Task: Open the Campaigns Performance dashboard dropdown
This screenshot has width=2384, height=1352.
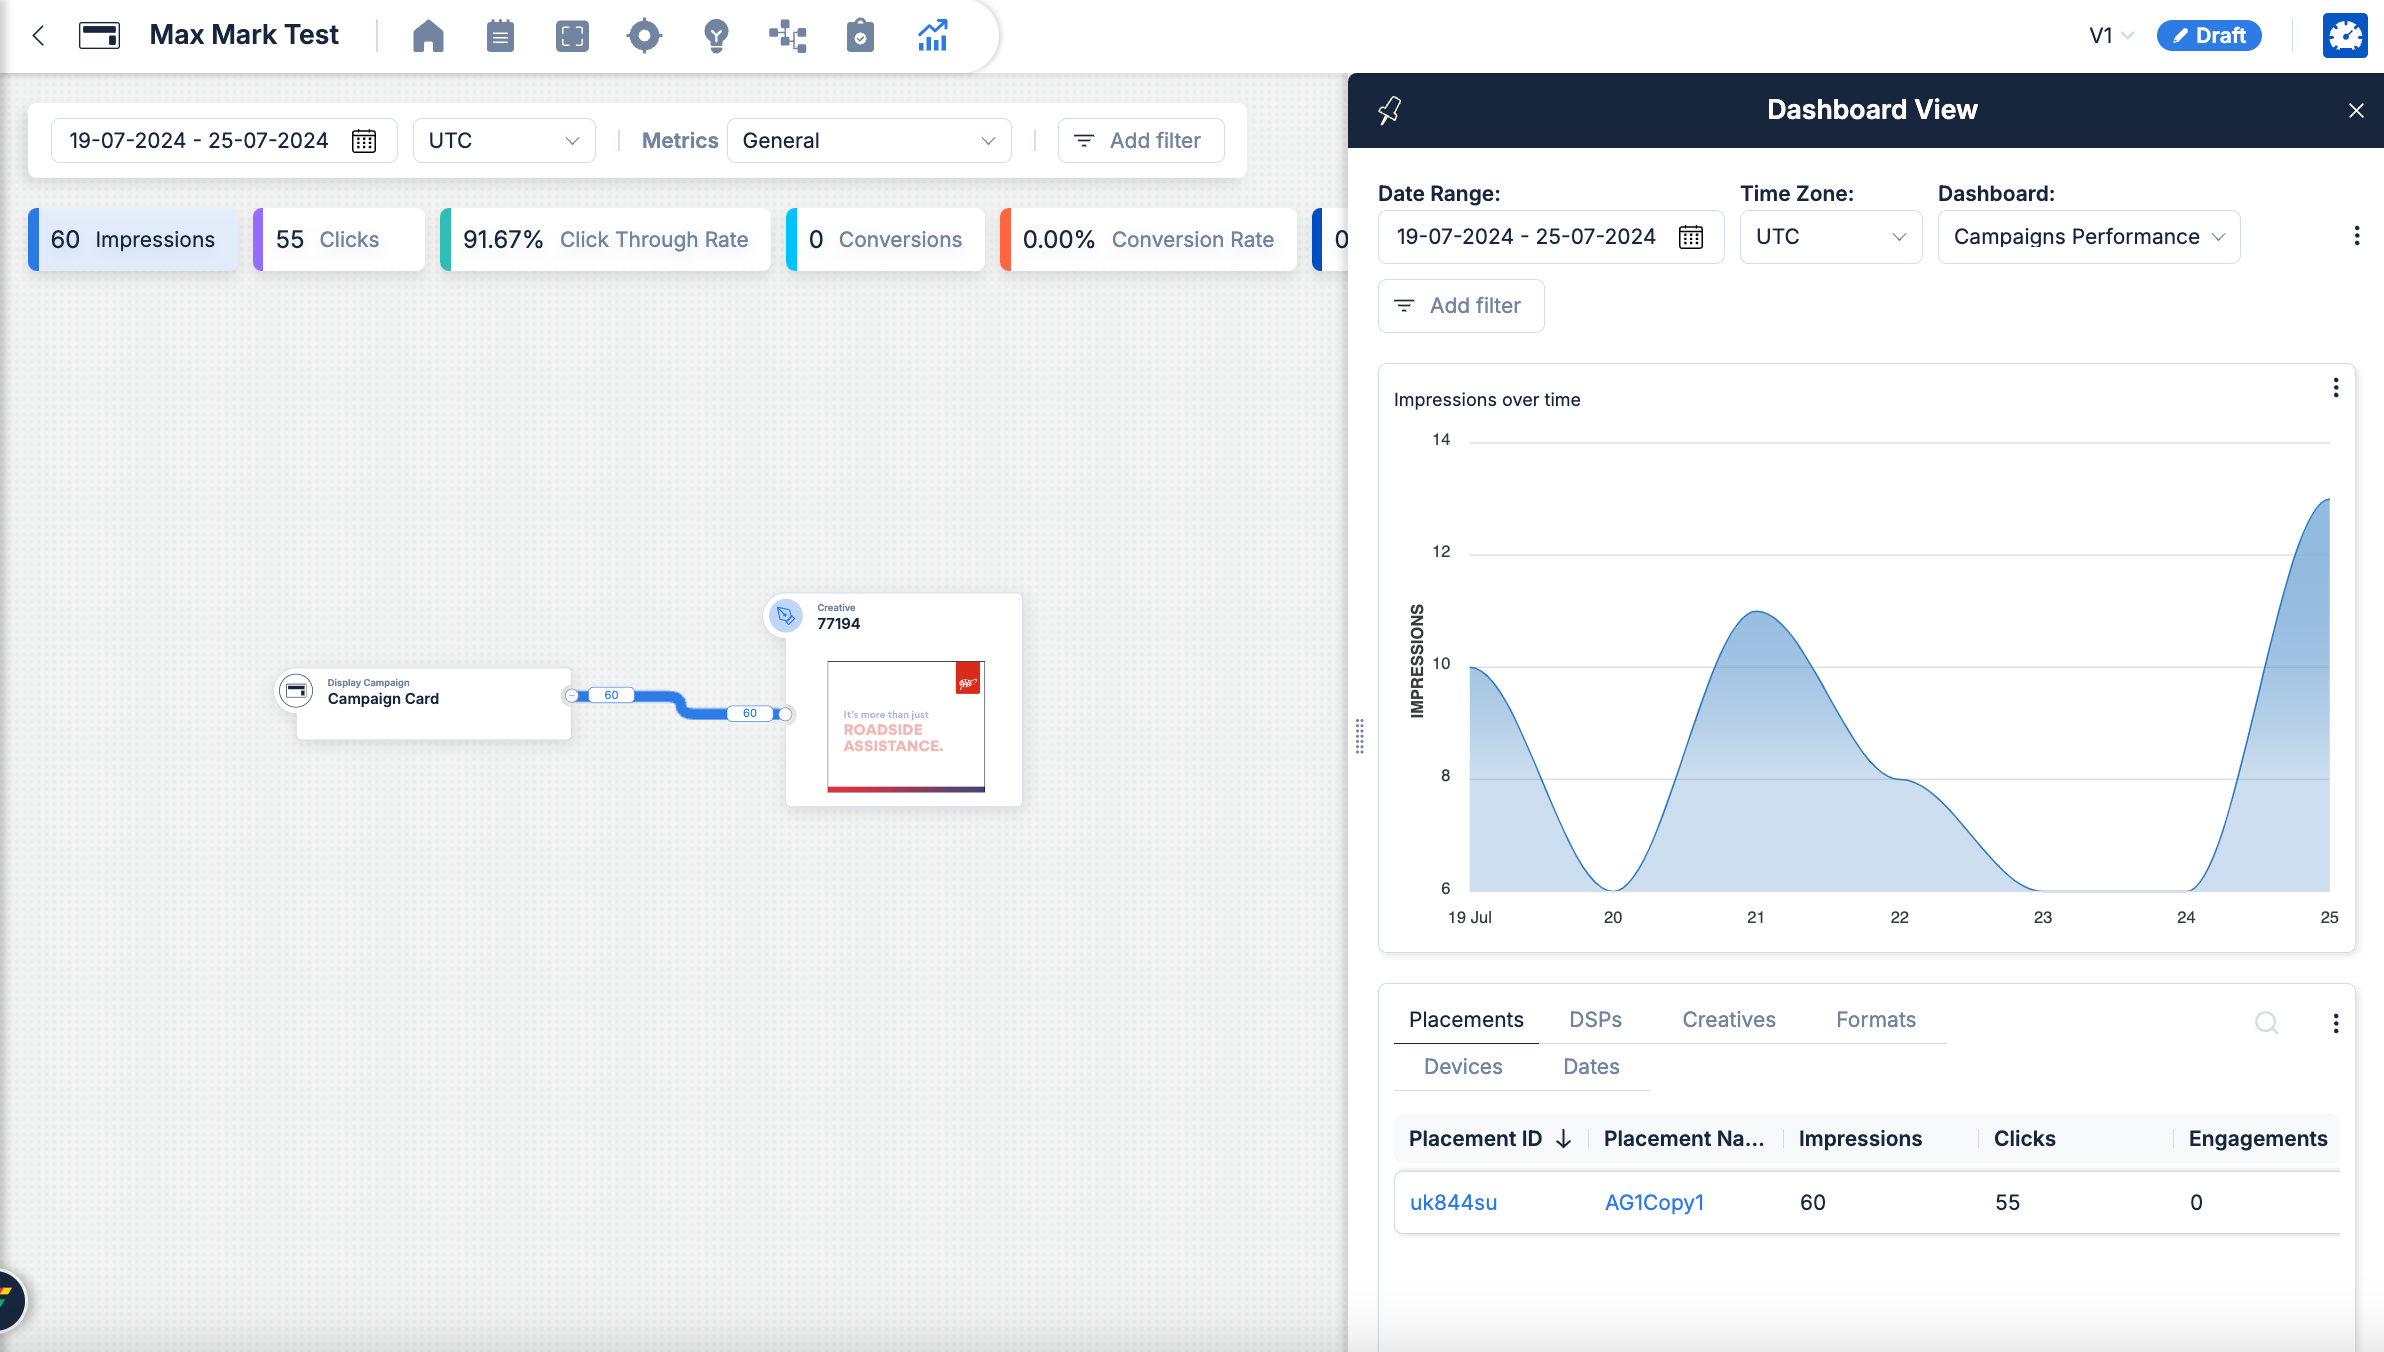Action: [x=2089, y=237]
